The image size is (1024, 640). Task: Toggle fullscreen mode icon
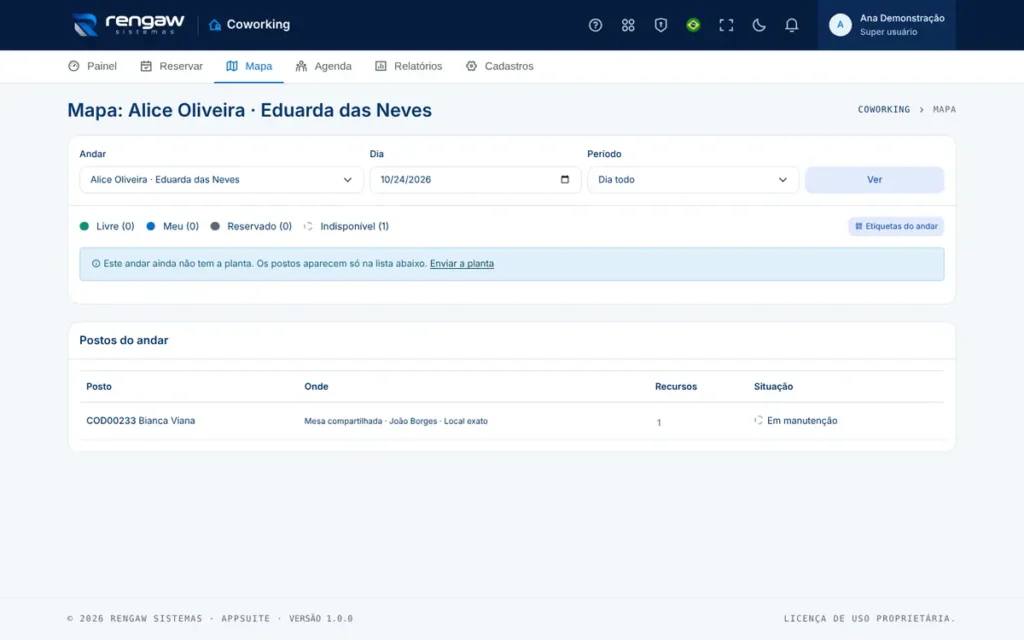point(726,25)
